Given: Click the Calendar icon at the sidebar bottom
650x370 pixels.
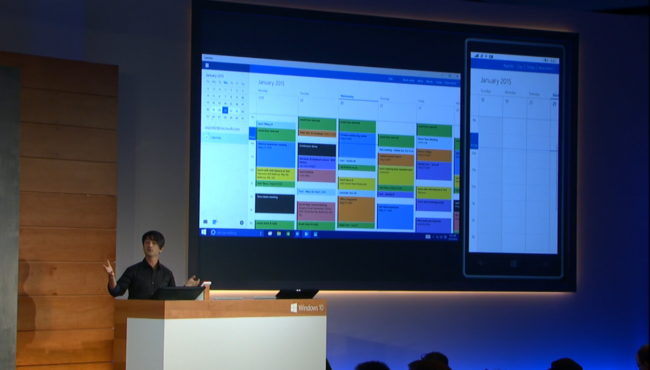Looking at the screenshot, I should click(x=215, y=222).
